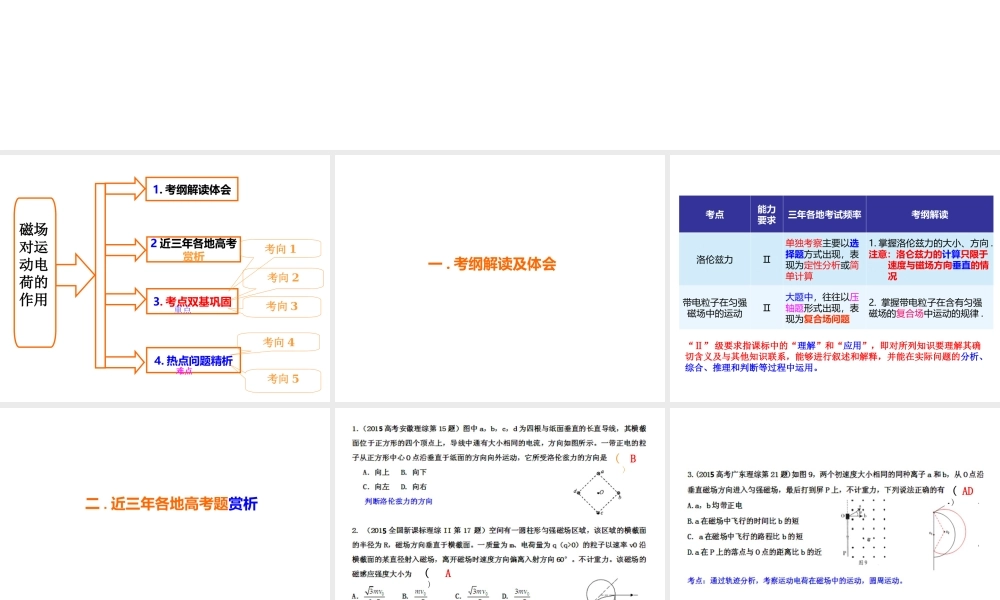Select the 考向 5 callout bubble
This screenshot has width=1000, height=600.
pyautogui.click(x=283, y=379)
